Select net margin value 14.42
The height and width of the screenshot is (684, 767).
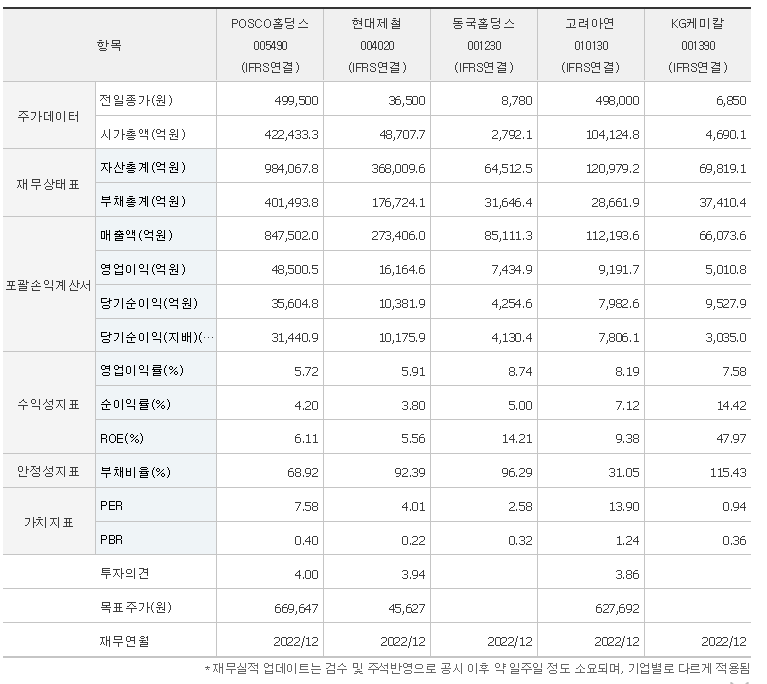coord(732,406)
